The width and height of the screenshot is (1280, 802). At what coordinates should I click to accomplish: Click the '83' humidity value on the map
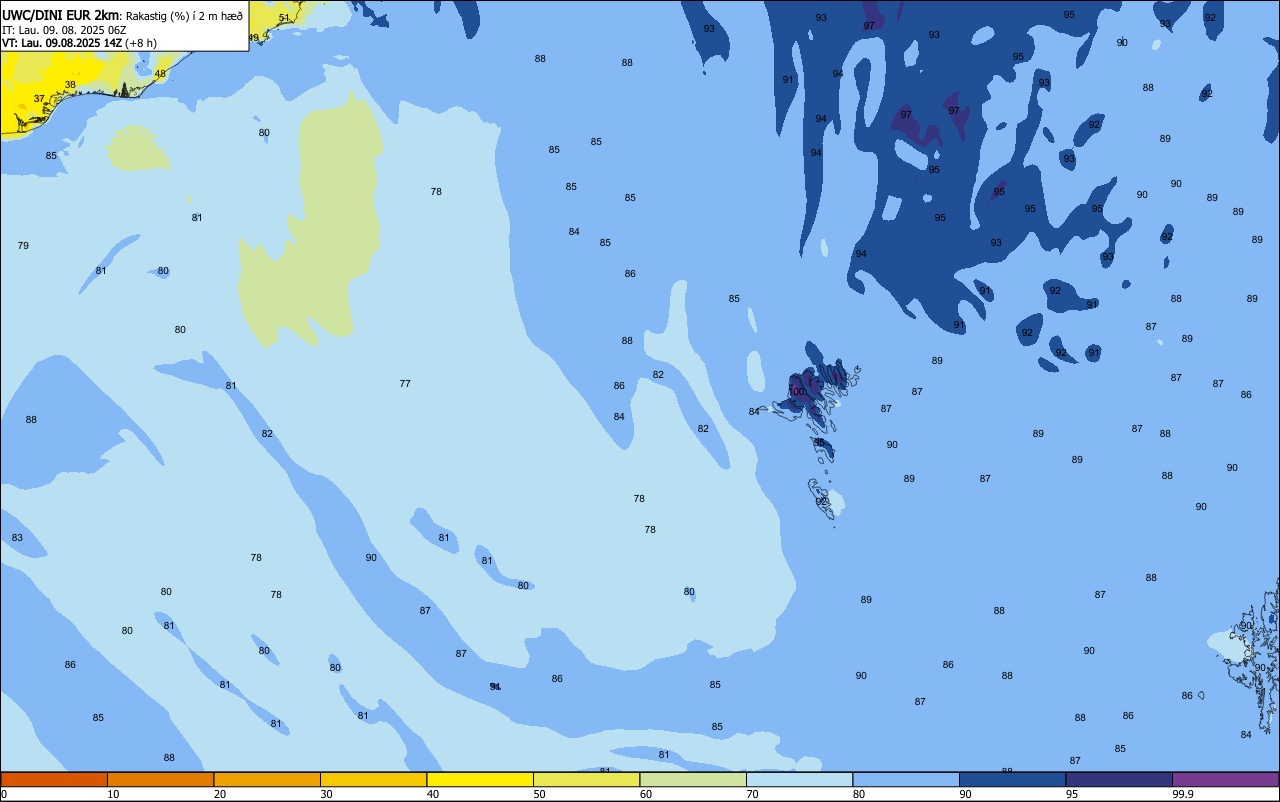17,538
